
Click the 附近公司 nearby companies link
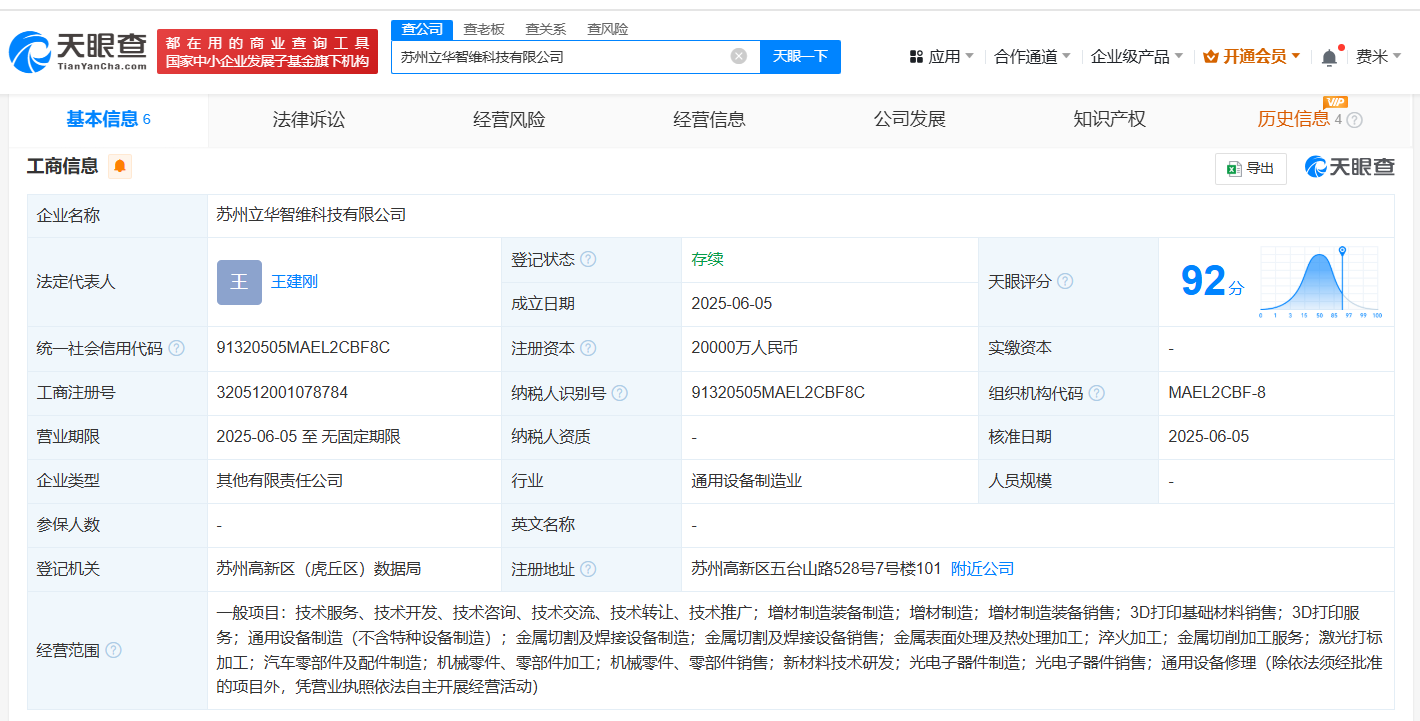coord(982,569)
